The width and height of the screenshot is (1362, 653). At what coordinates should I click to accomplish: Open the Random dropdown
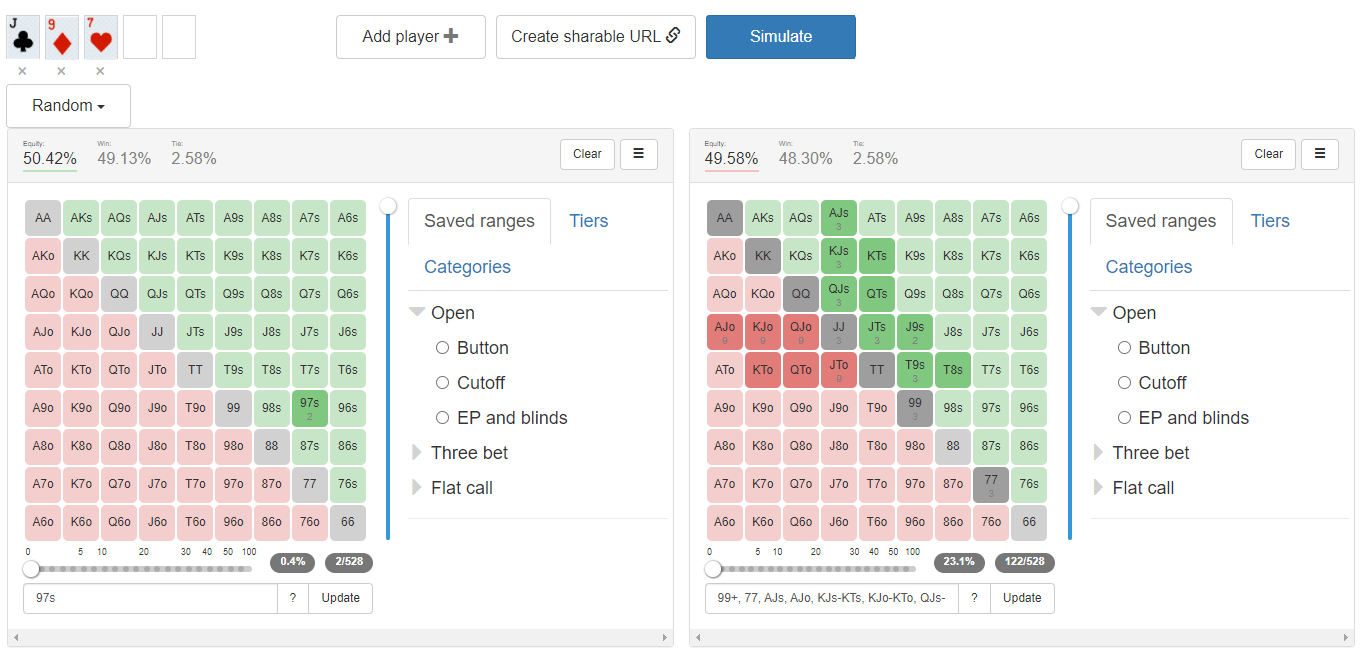(x=68, y=106)
